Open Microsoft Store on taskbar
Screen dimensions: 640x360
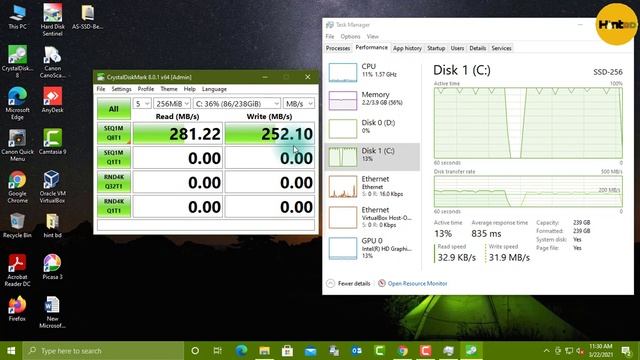coord(287,351)
